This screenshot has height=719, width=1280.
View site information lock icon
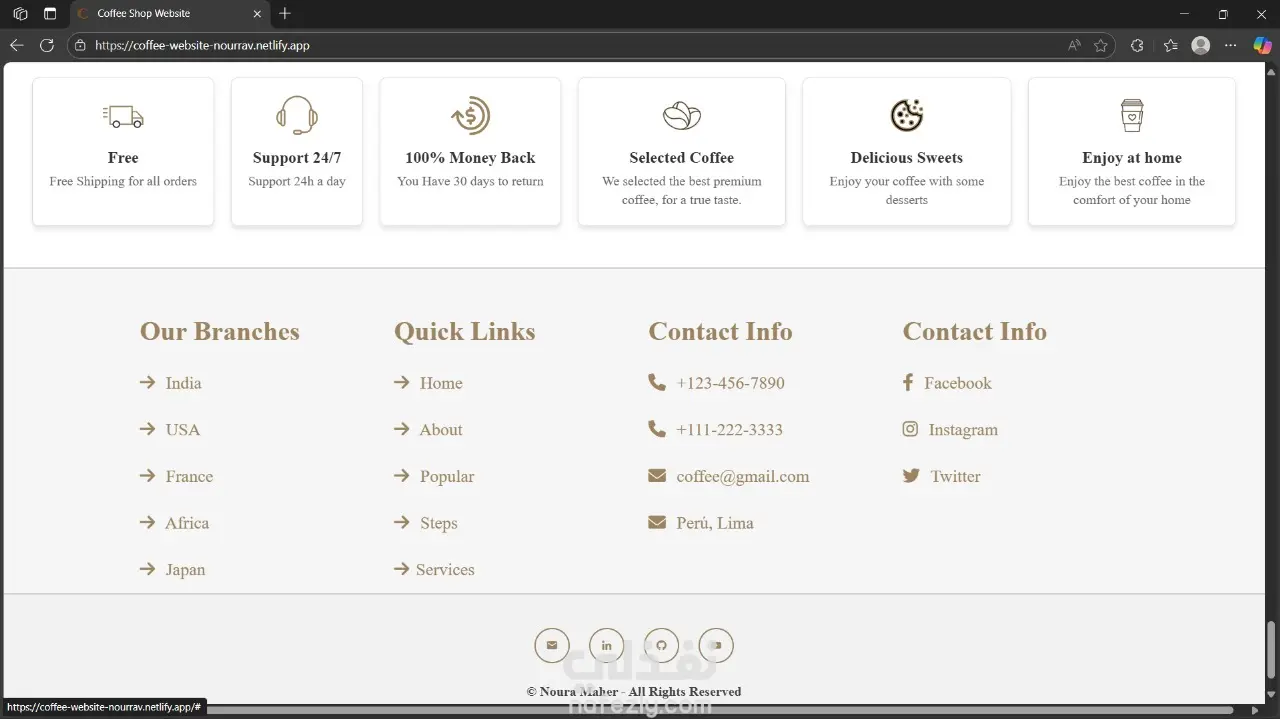(x=81, y=45)
